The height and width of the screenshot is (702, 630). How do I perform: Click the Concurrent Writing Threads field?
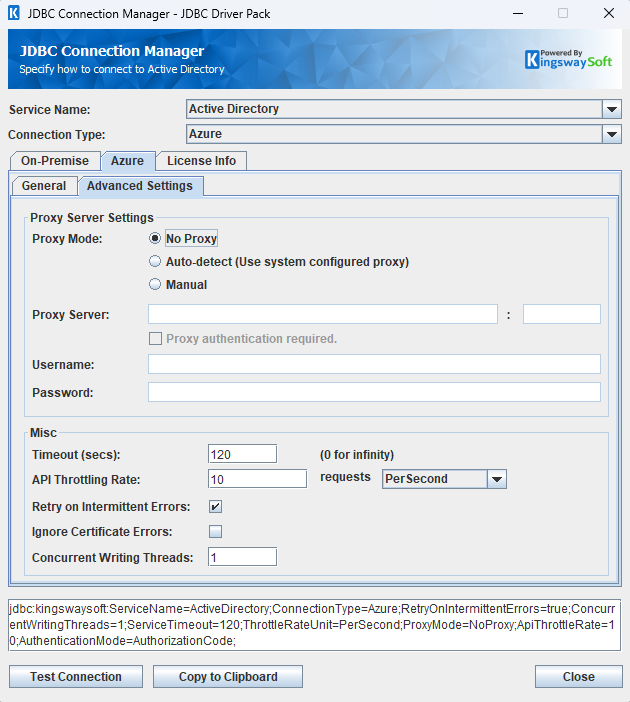point(242,557)
